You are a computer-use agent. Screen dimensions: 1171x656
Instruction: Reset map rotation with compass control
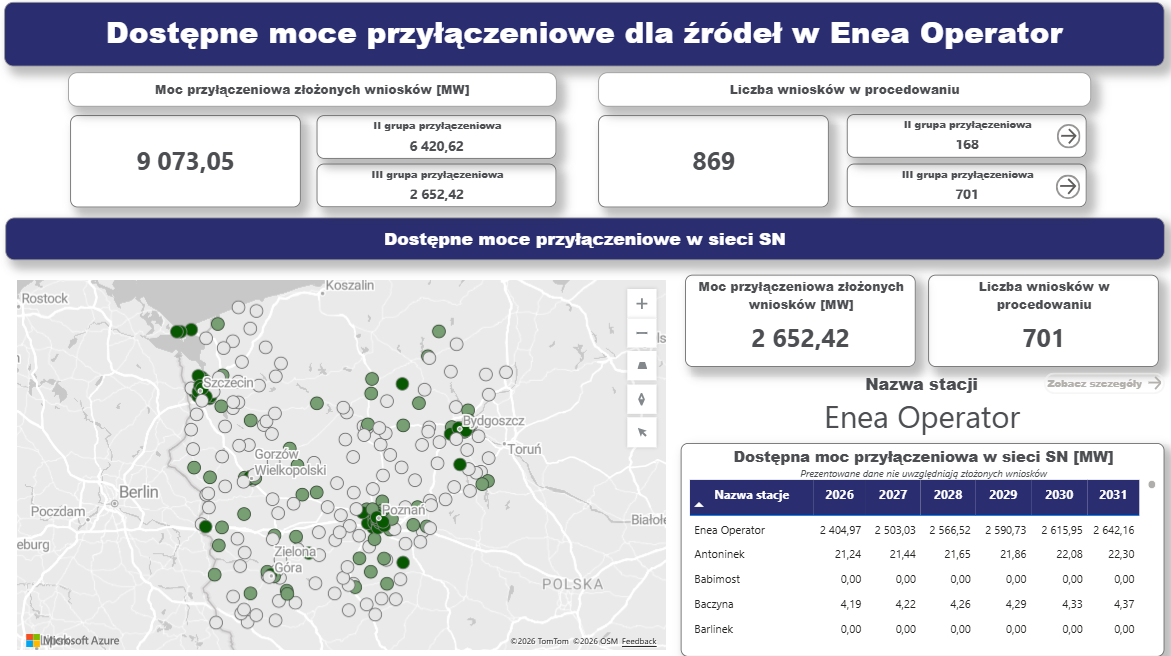(642, 399)
